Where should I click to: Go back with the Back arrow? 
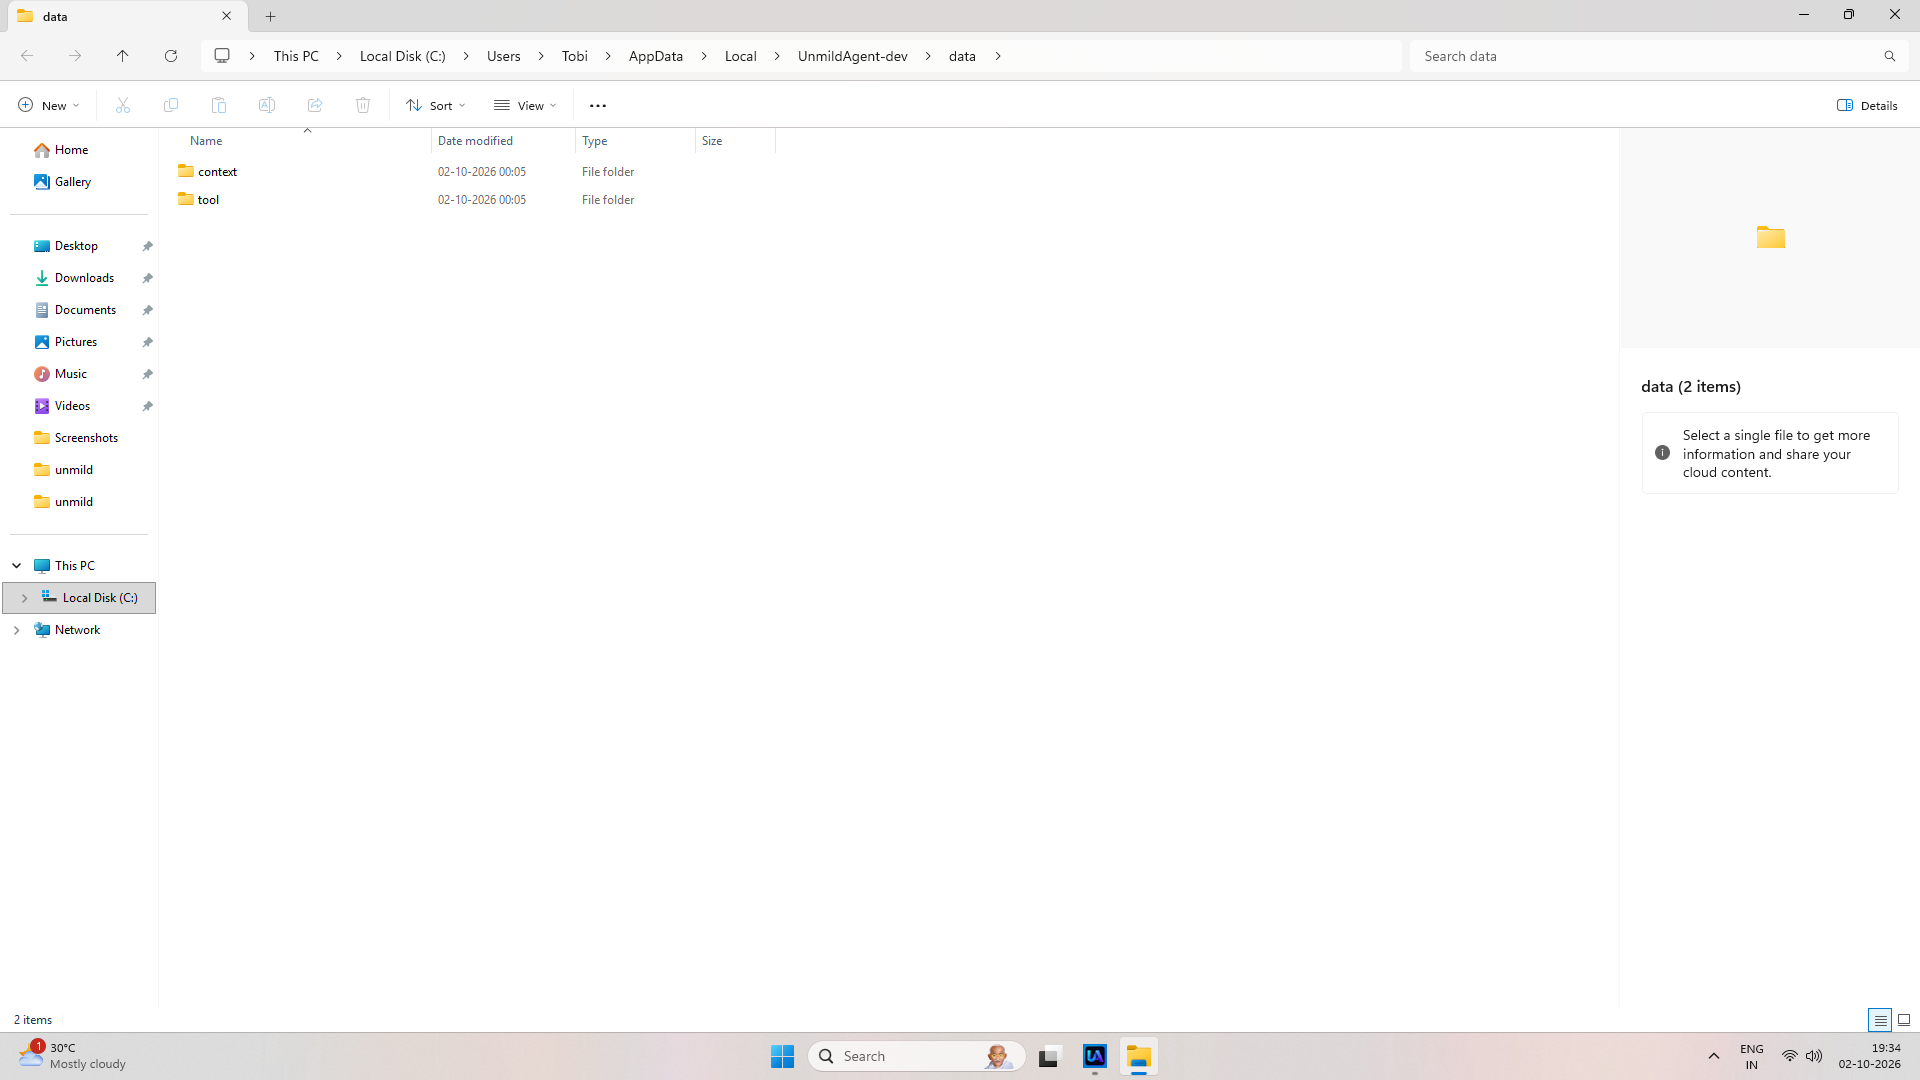pos(27,56)
